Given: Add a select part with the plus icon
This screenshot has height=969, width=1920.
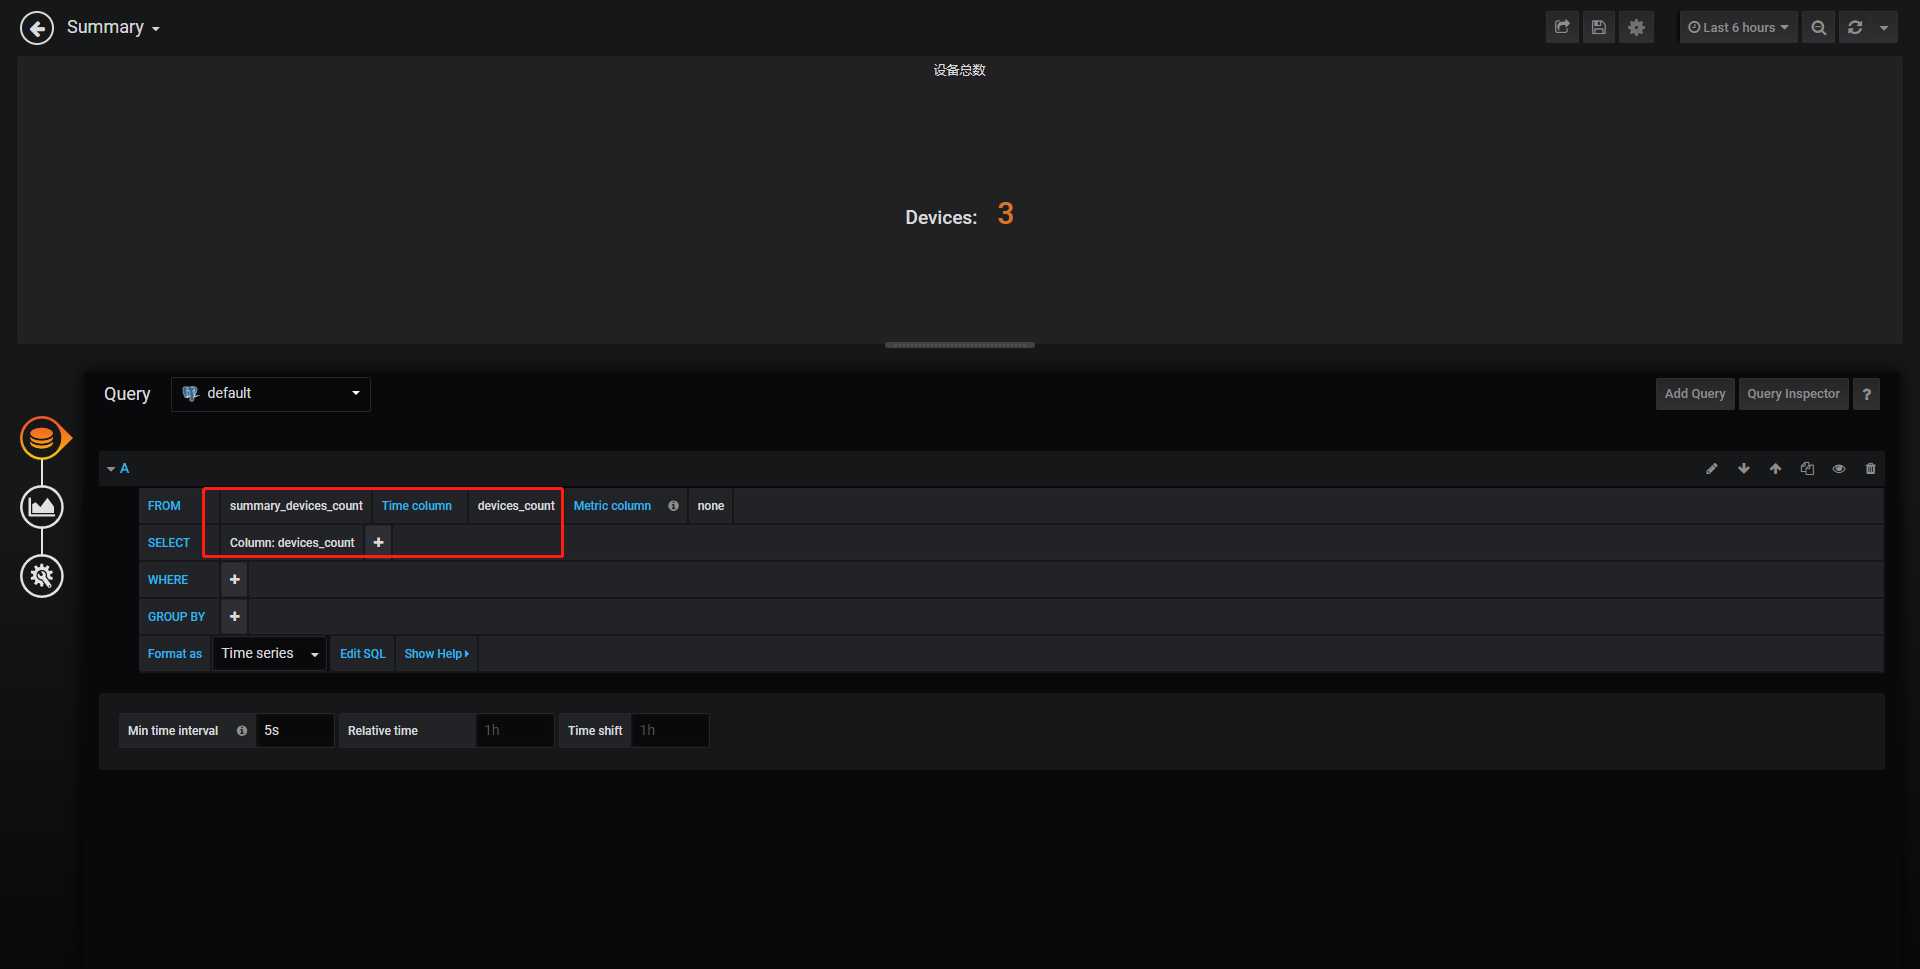Looking at the screenshot, I should 378,543.
